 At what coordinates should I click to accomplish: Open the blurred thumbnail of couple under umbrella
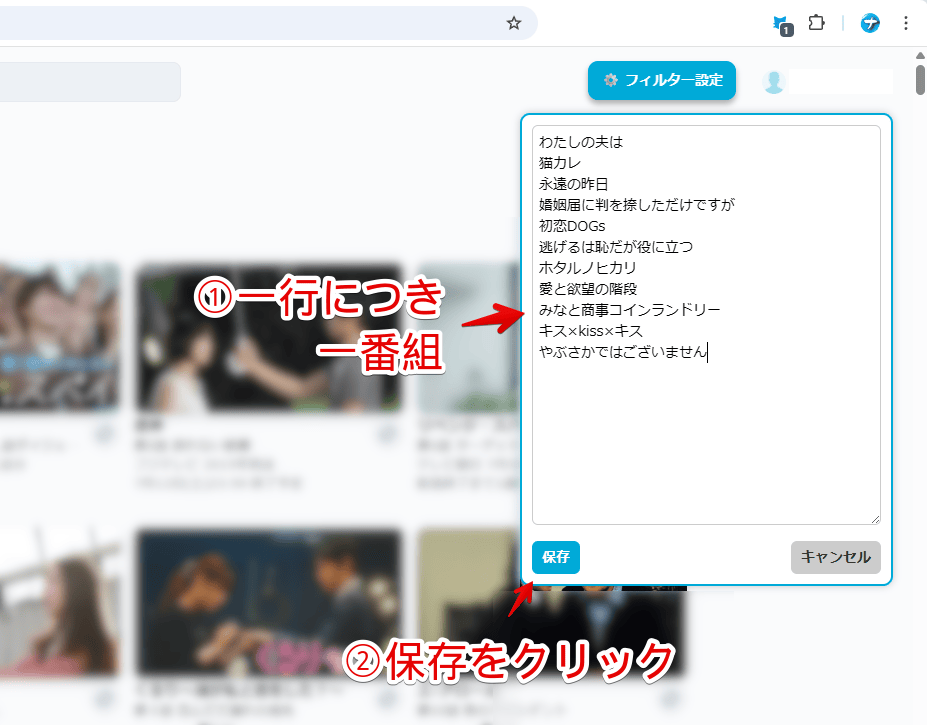coord(268,337)
